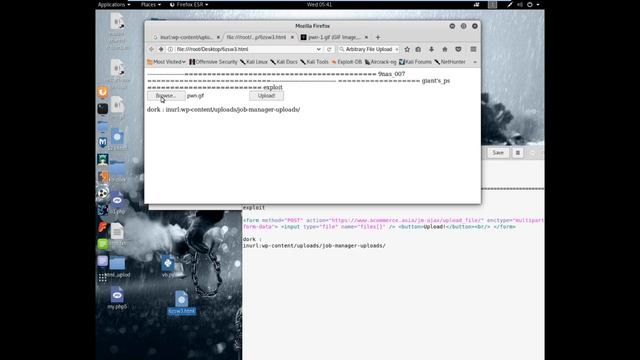
Task: Show site information icon in address bar
Action: (171, 49)
